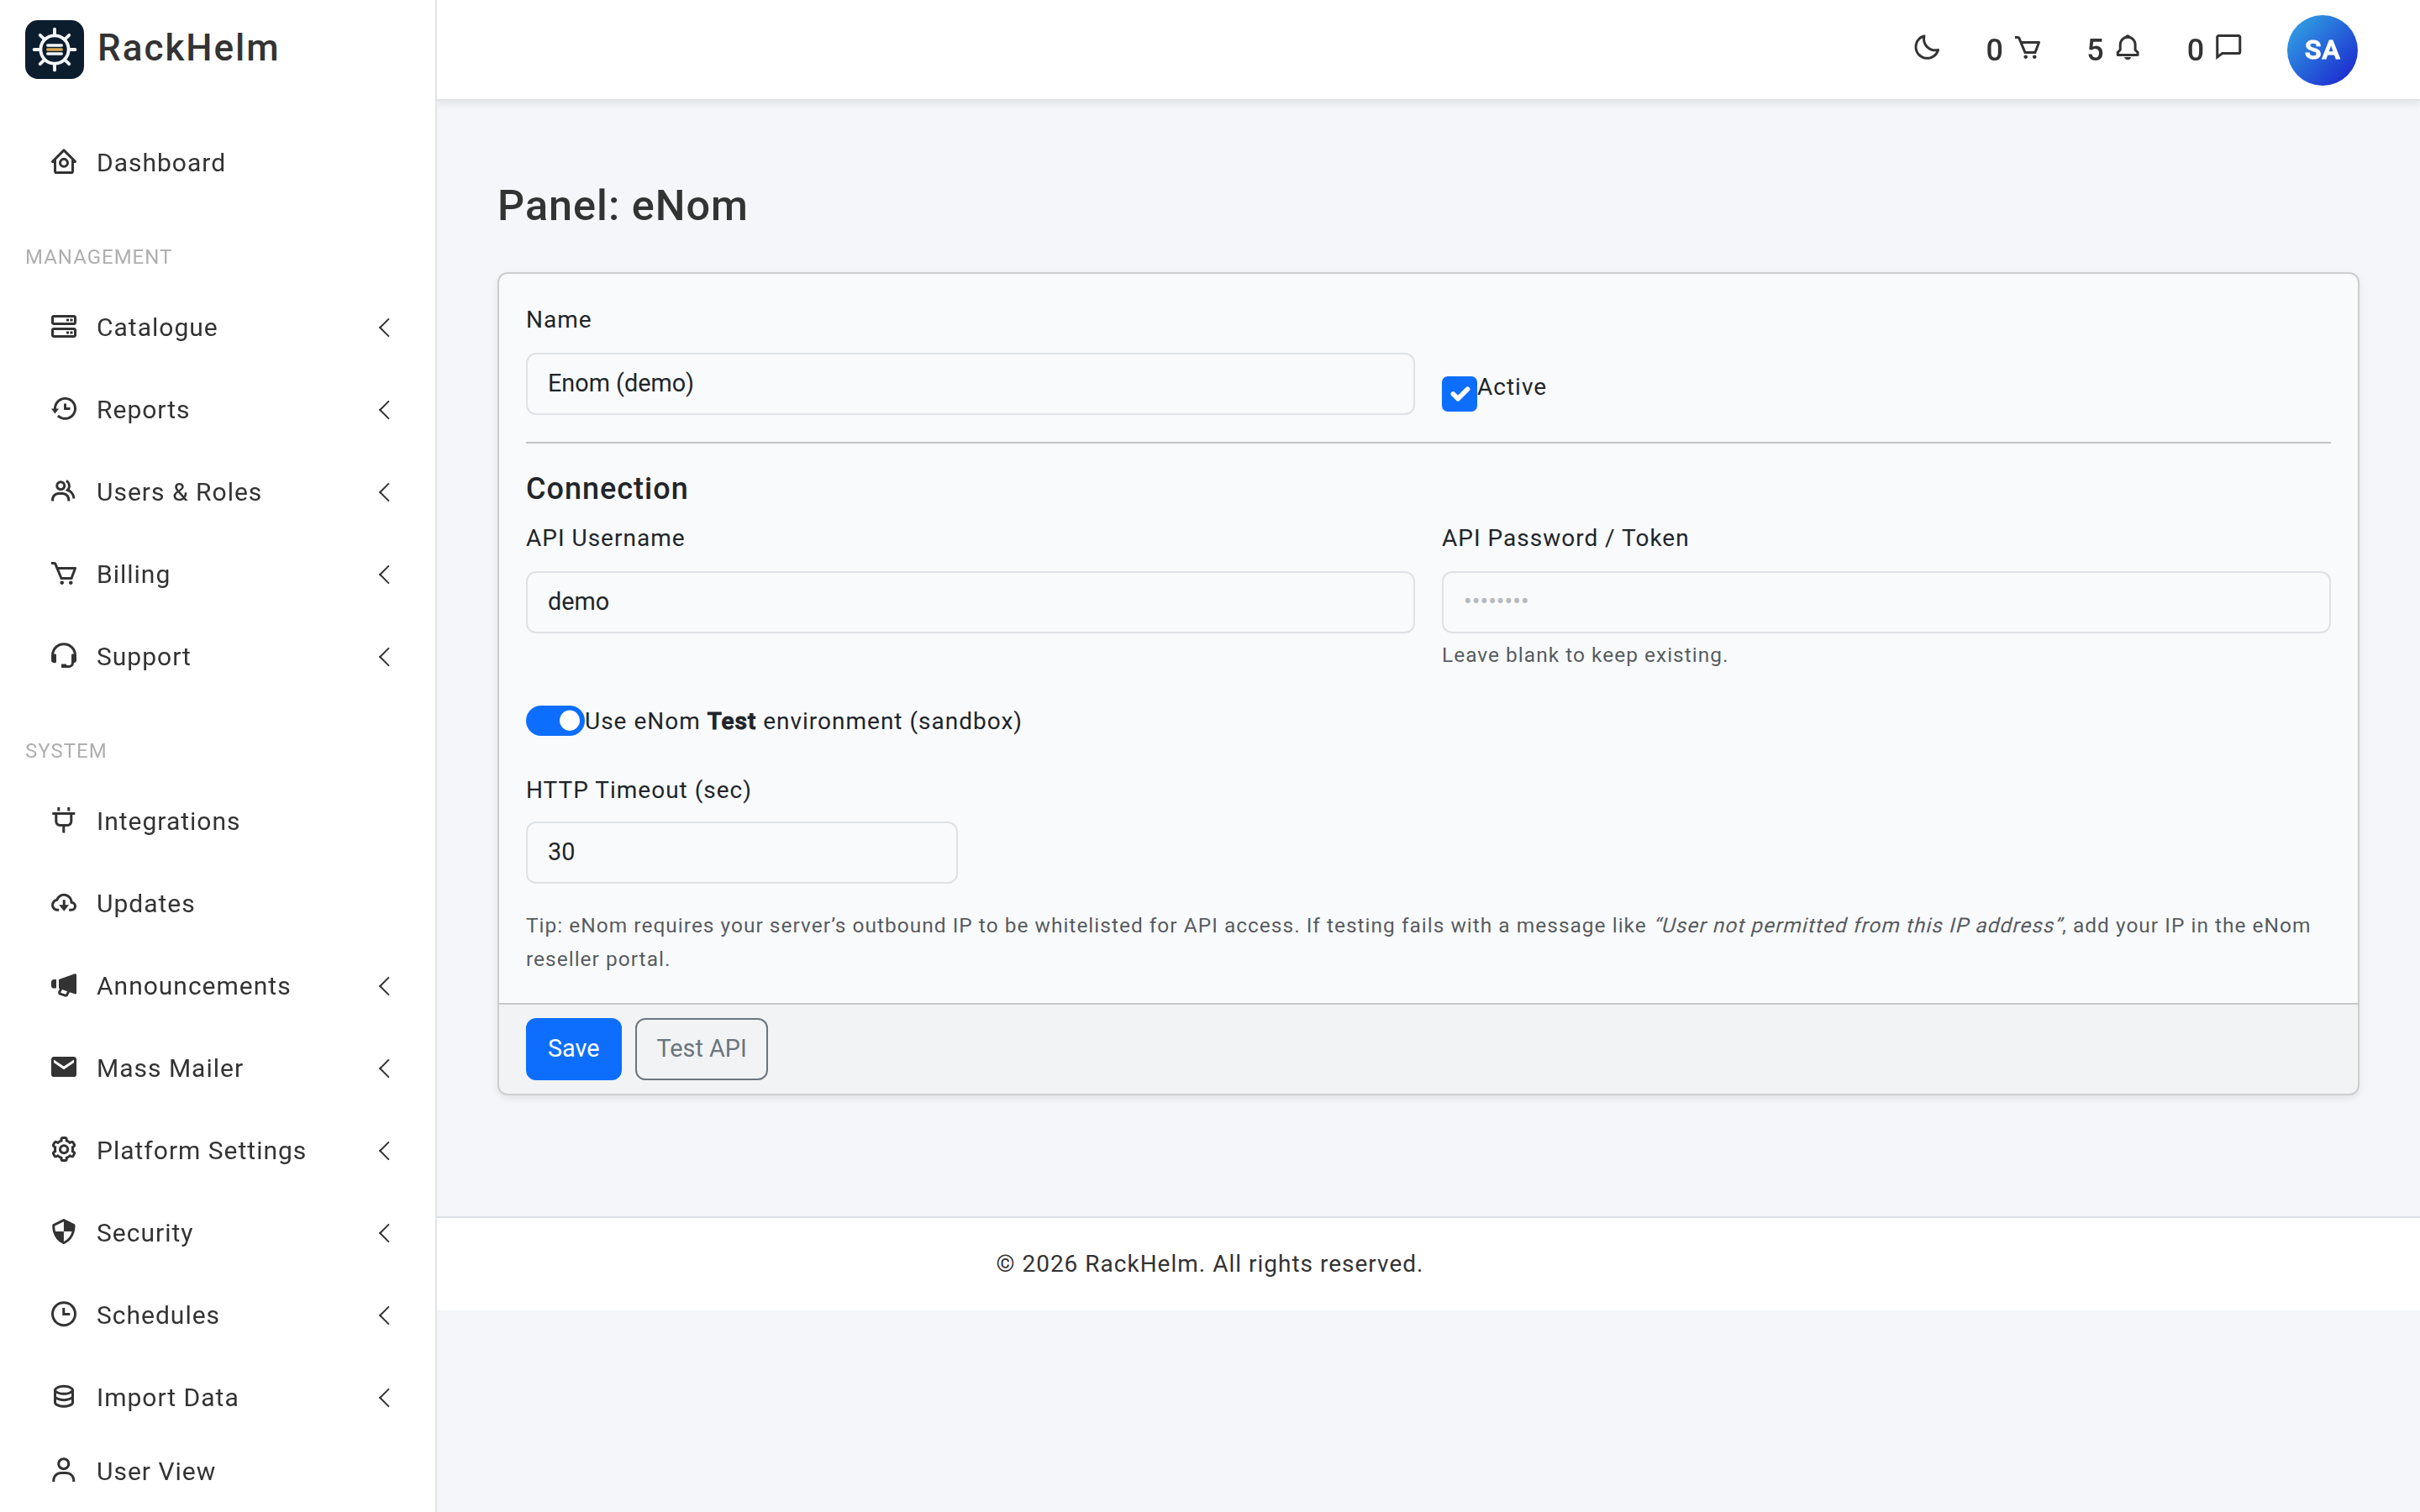Screen dimensions: 2420x1512
Task: Expand the Billing menu chevron
Action: coord(384,574)
